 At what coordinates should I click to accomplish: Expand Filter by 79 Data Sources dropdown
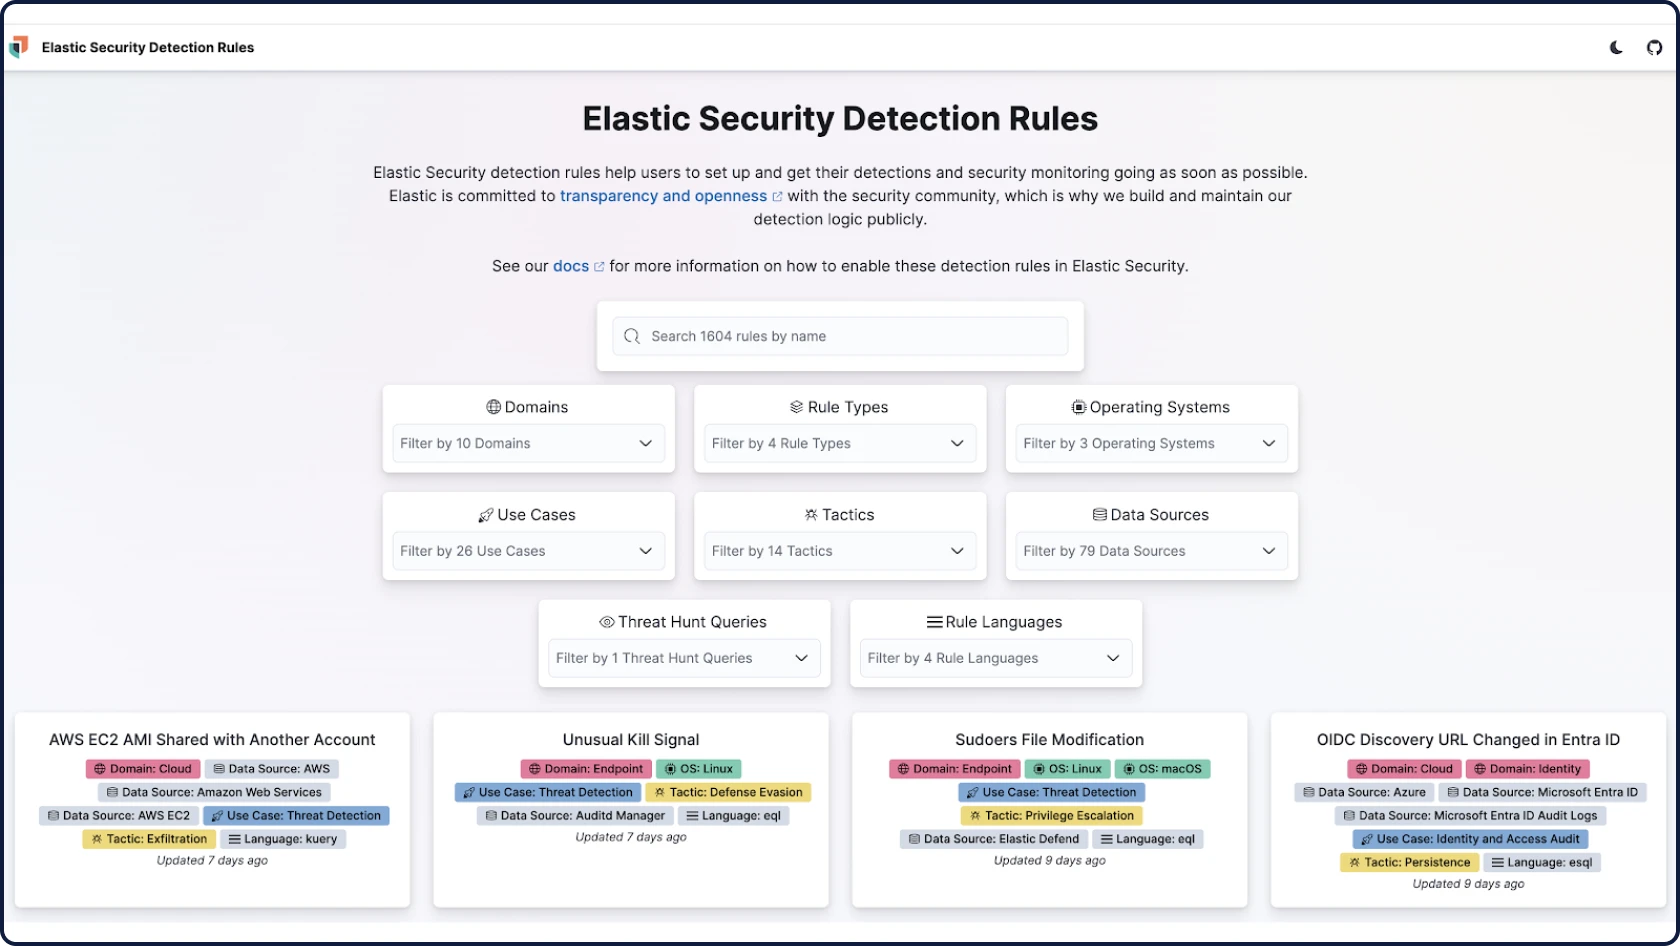1152,551
